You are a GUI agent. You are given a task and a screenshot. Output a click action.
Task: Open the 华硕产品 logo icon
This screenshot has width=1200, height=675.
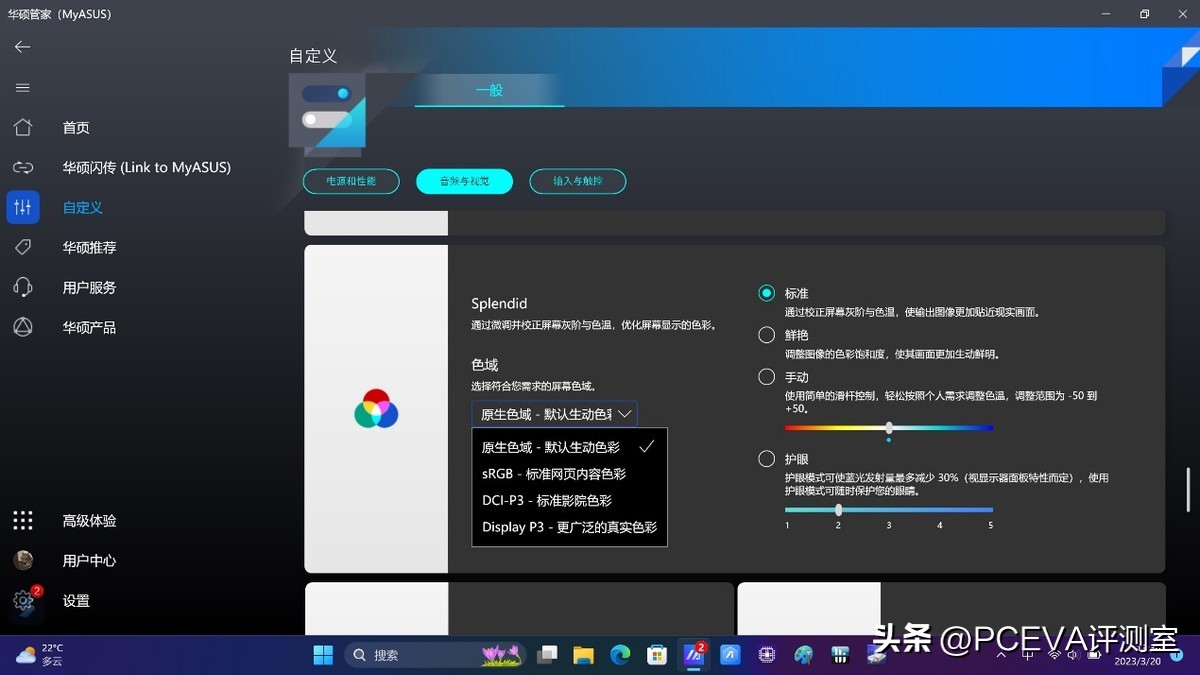click(23, 327)
